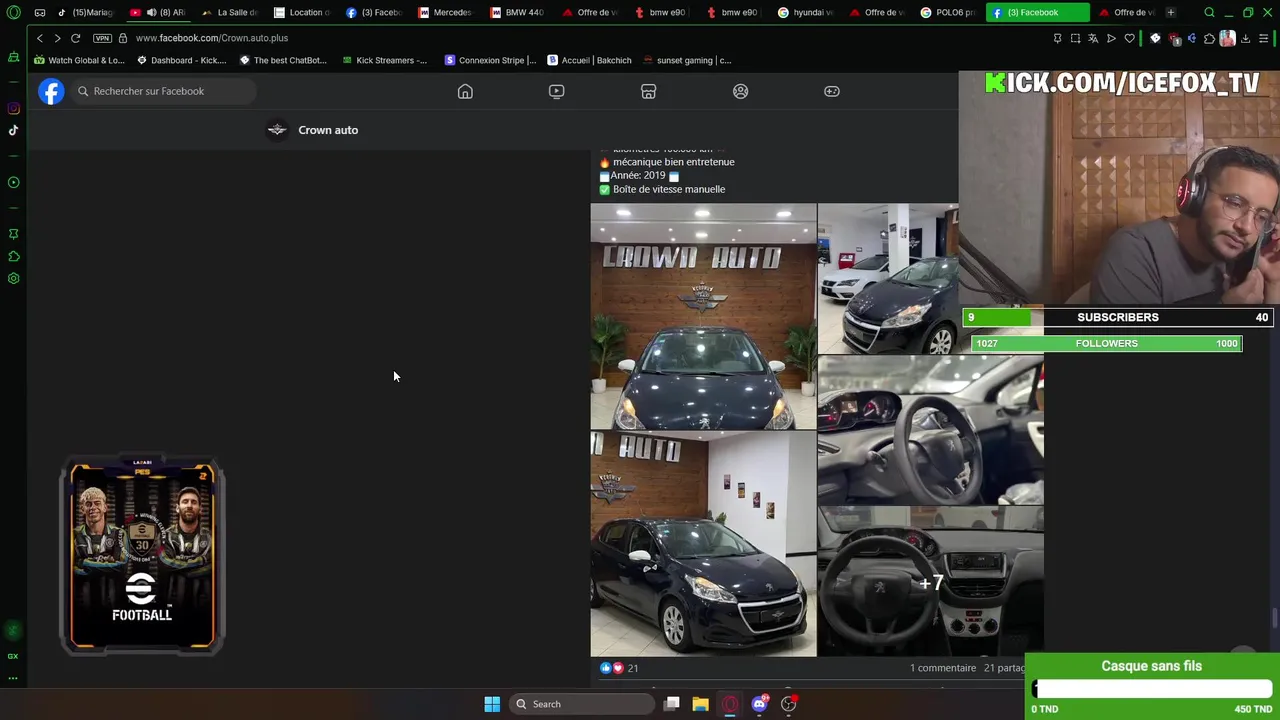This screenshot has height=720, width=1280.
Task: Toggle the VPN badge in address bar
Action: (102, 38)
